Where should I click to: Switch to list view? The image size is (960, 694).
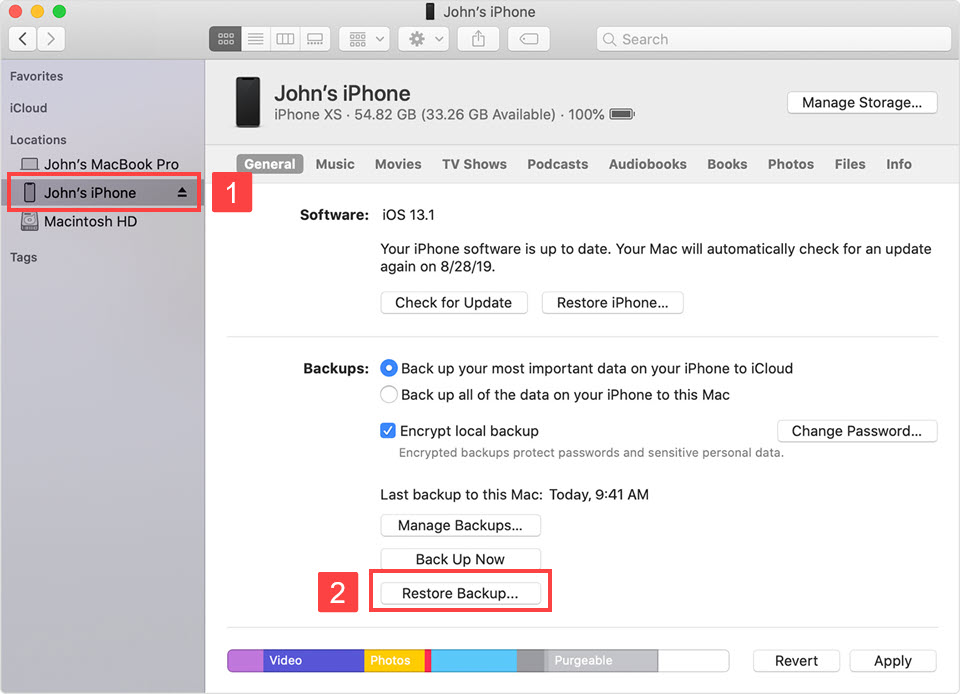[x=255, y=39]
